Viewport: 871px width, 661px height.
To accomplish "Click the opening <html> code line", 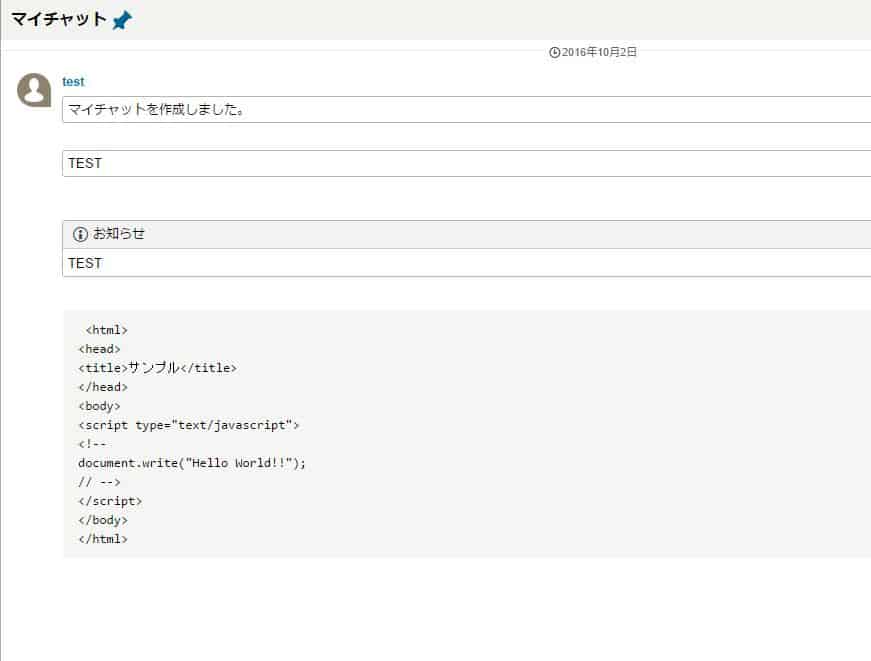I will click(x=107, y=330).
